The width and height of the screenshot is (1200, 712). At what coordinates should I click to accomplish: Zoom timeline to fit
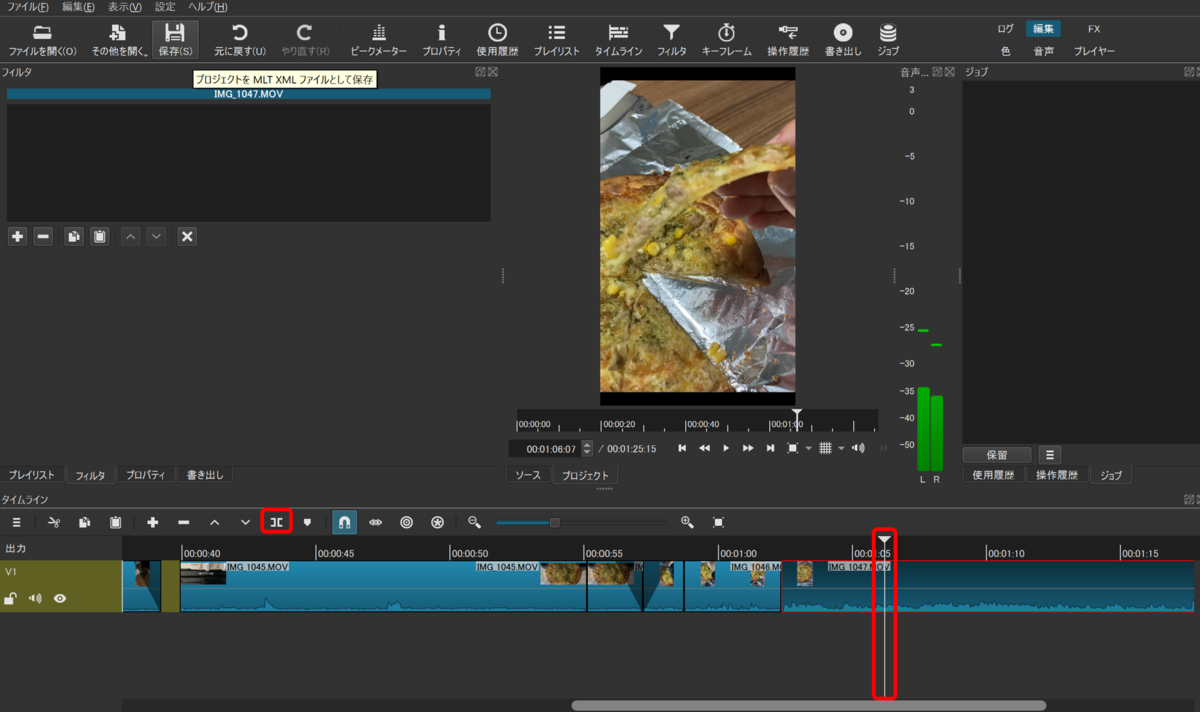(x=718, y=522)
